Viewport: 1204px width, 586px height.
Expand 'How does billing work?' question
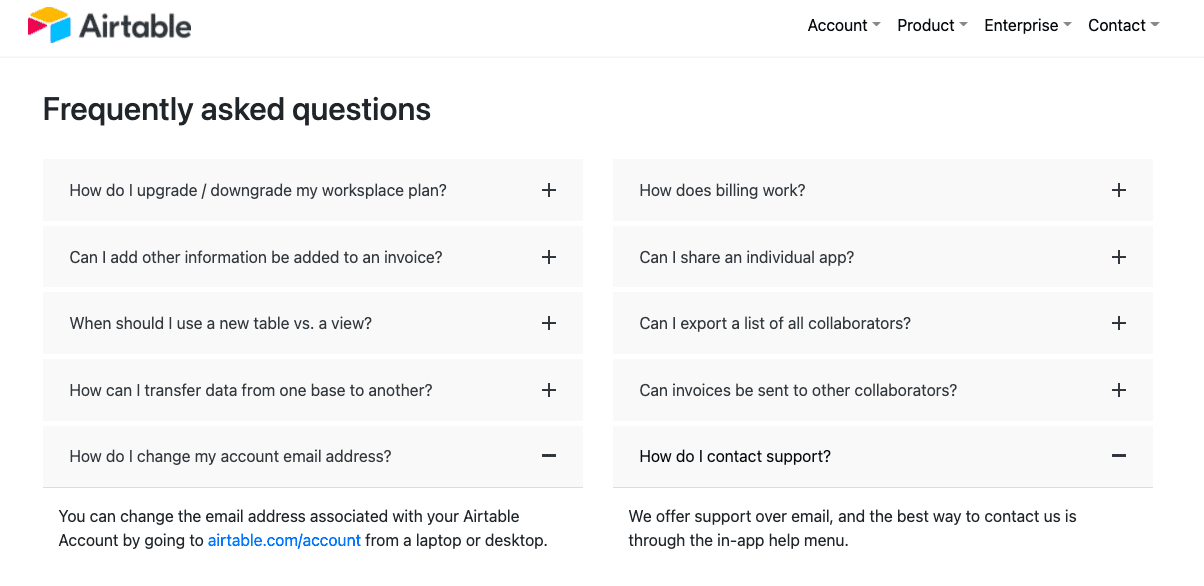(x=883, y=190)
